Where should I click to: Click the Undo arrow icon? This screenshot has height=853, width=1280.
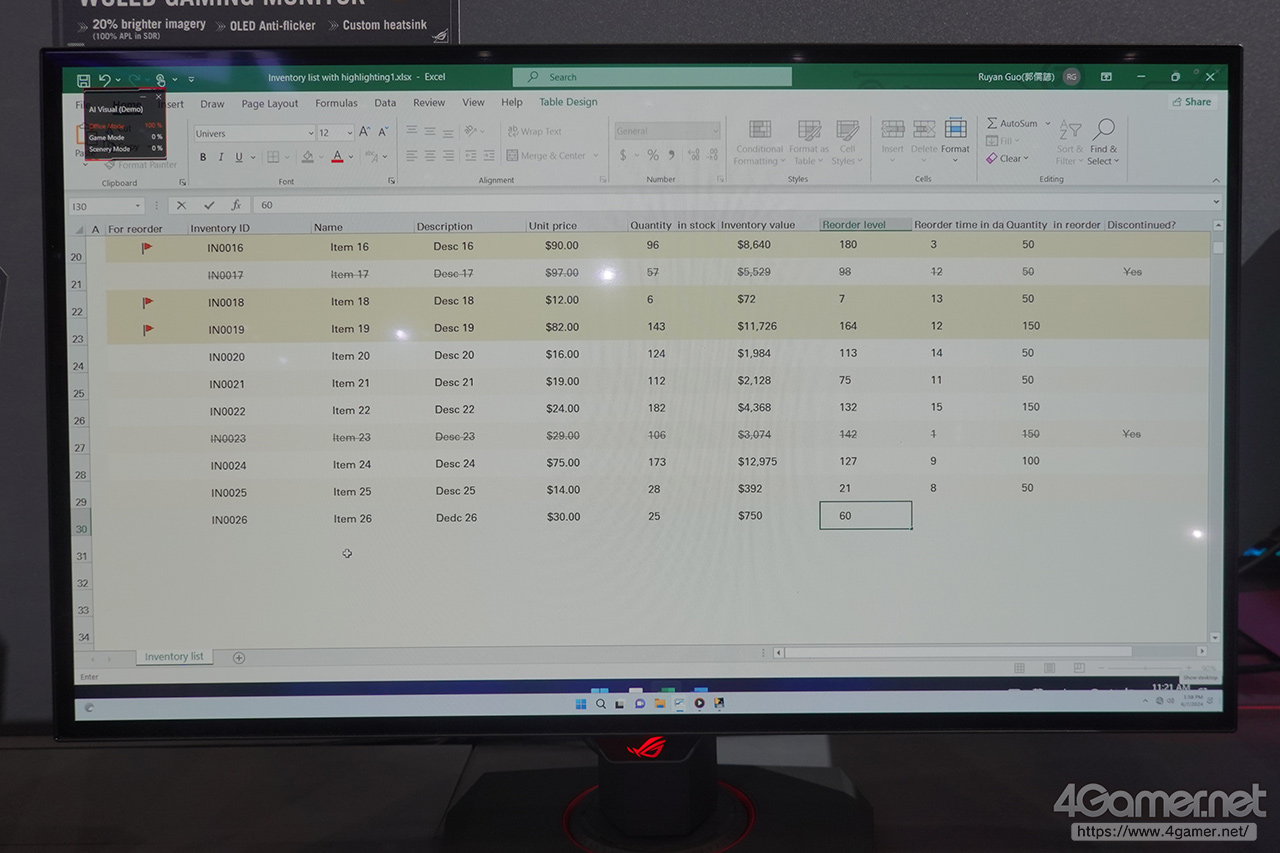[104, 79]
